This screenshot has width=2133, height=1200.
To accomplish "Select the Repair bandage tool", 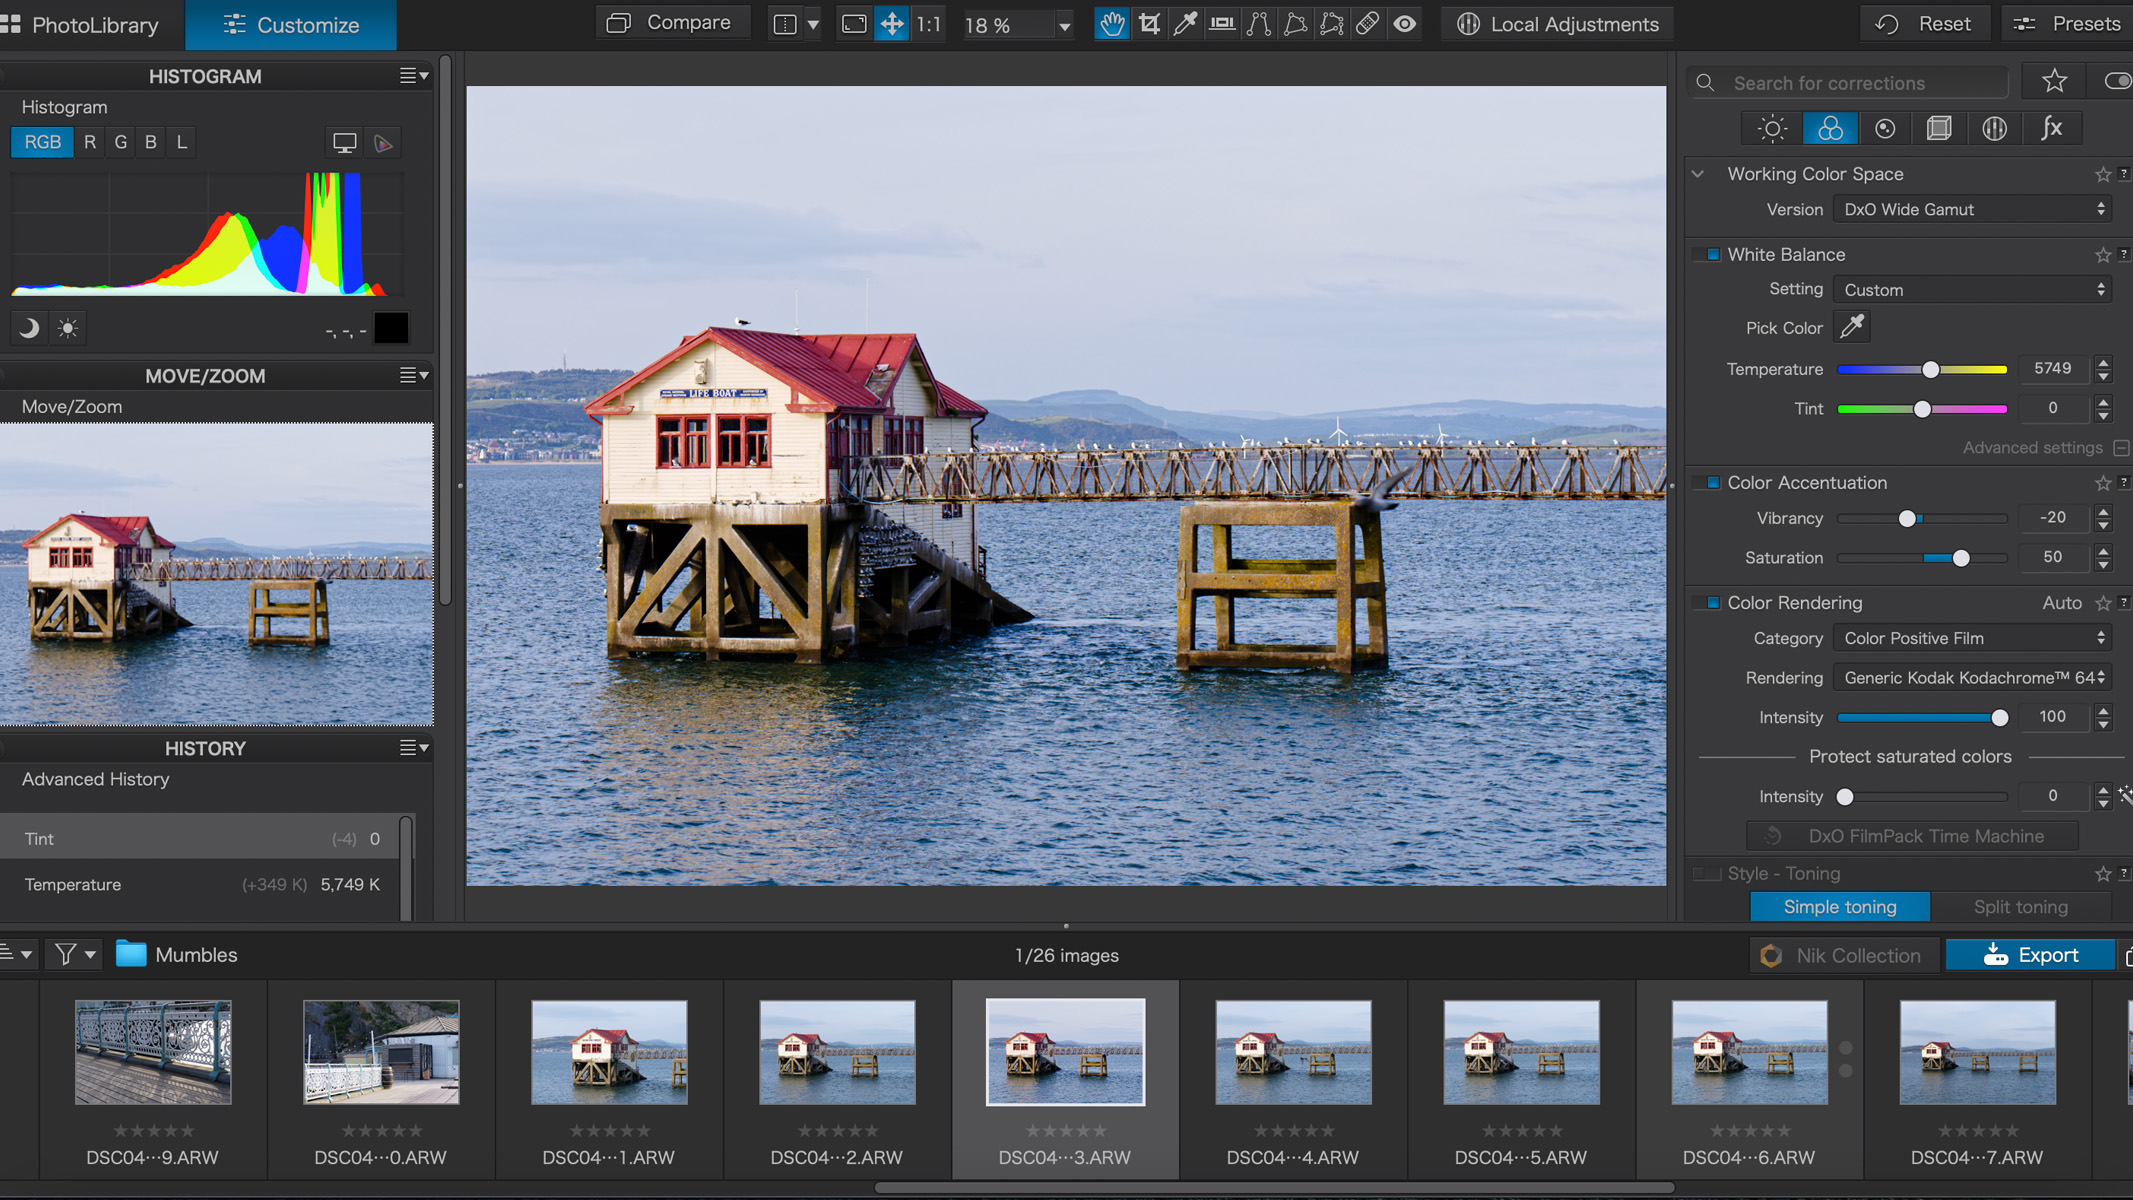I will point(1367,24).
